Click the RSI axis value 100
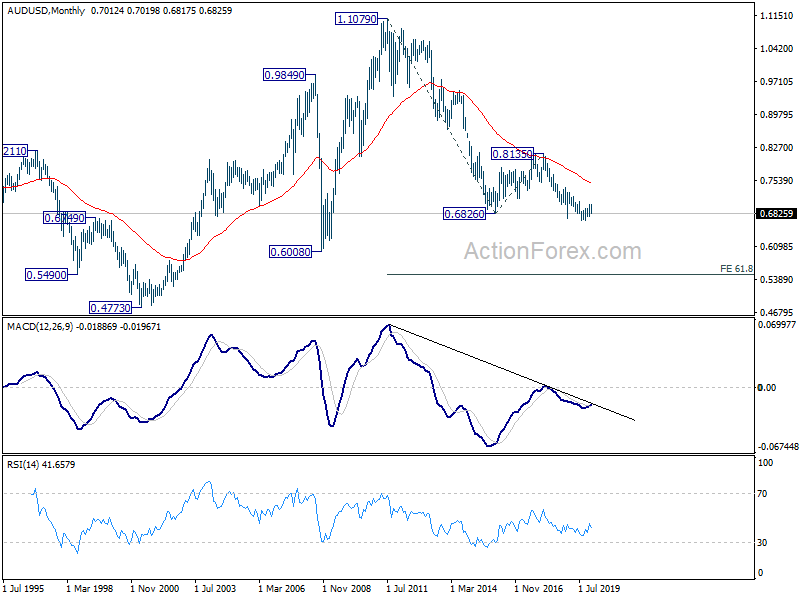 tap(766, 463)
